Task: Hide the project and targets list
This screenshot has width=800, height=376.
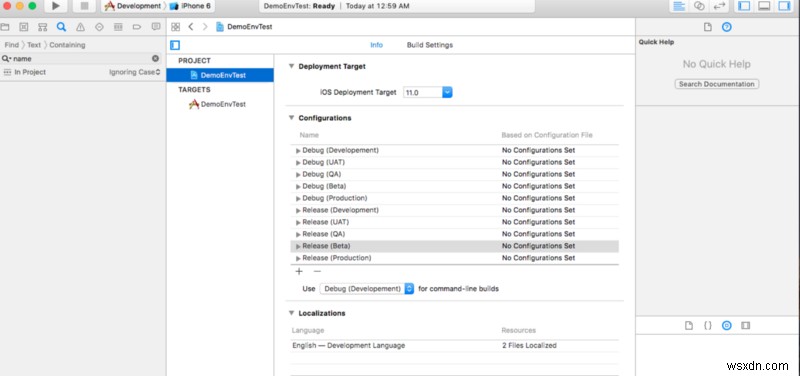Action: click(175, 45)
